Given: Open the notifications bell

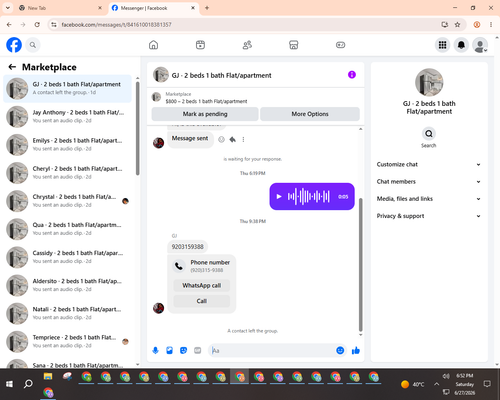Looking at the screenshot, I should point(461,45).
